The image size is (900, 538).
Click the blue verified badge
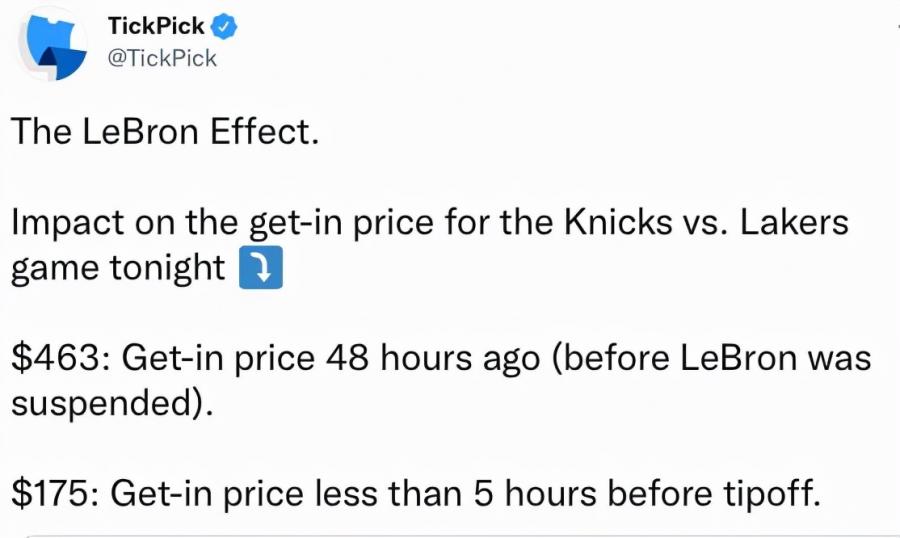point(224,26)
